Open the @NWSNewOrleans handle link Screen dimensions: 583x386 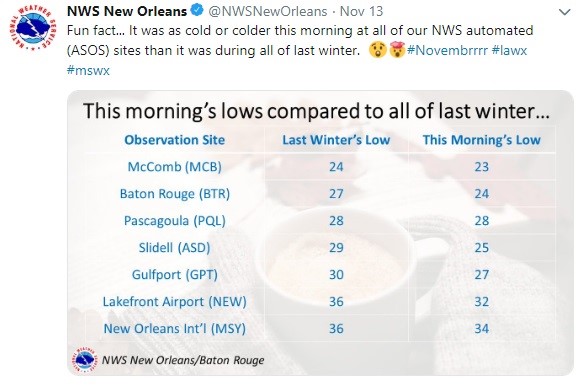tap(268, 11)
